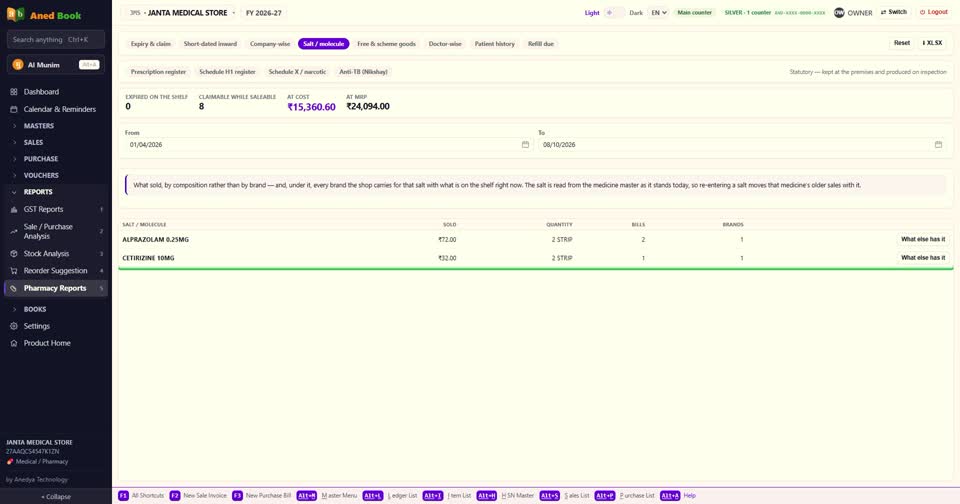Open the Refill due tab

[x=541, y=44]
